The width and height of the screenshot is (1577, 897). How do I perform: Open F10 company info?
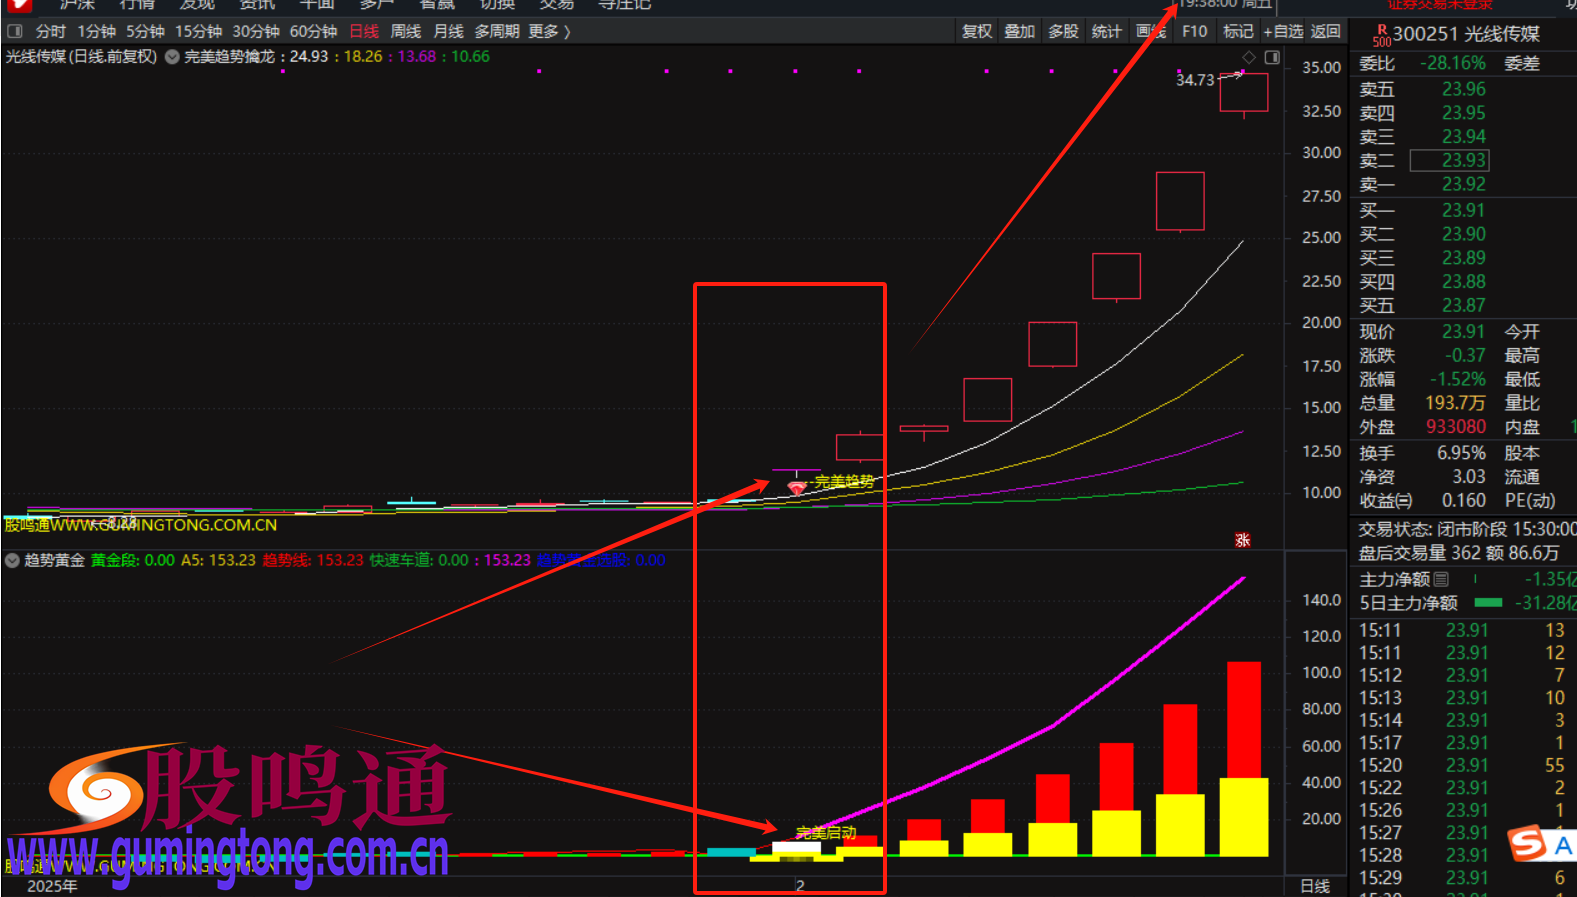click(1194, 31)
